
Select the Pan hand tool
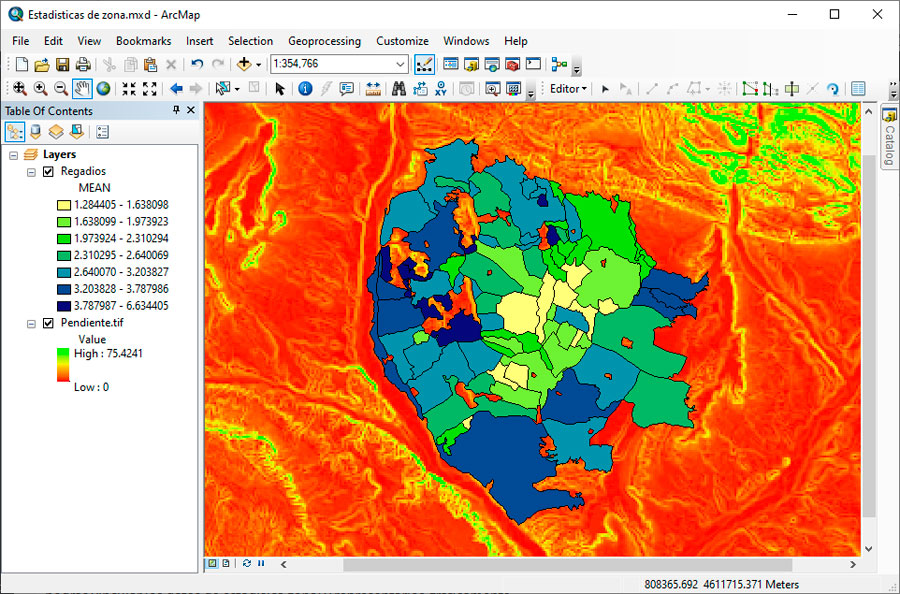(x=82, y=88)
